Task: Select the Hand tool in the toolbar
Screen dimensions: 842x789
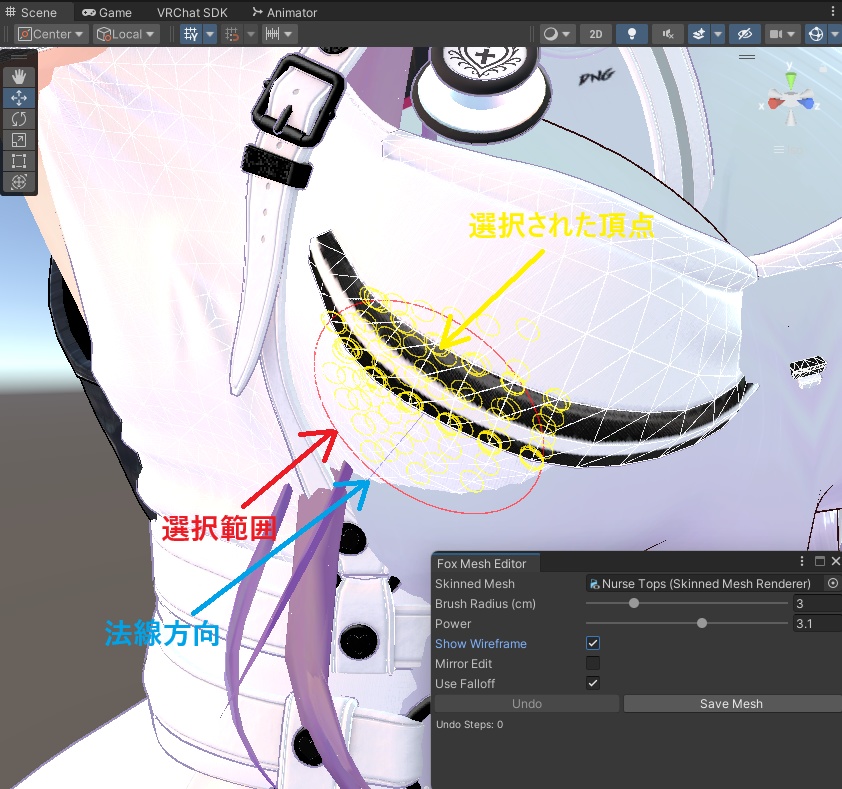Action: pos(18,76)
